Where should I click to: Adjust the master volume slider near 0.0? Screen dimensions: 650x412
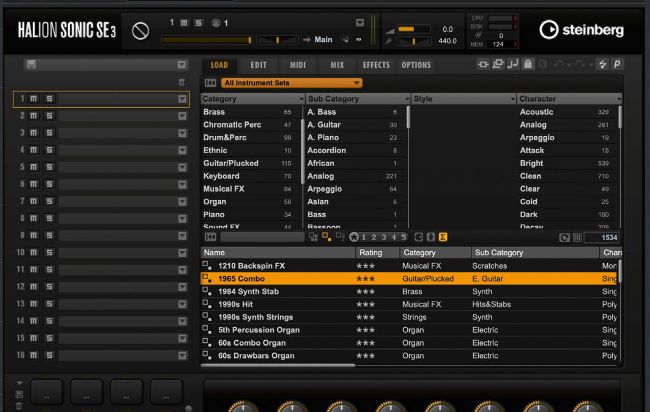(414, 29)
